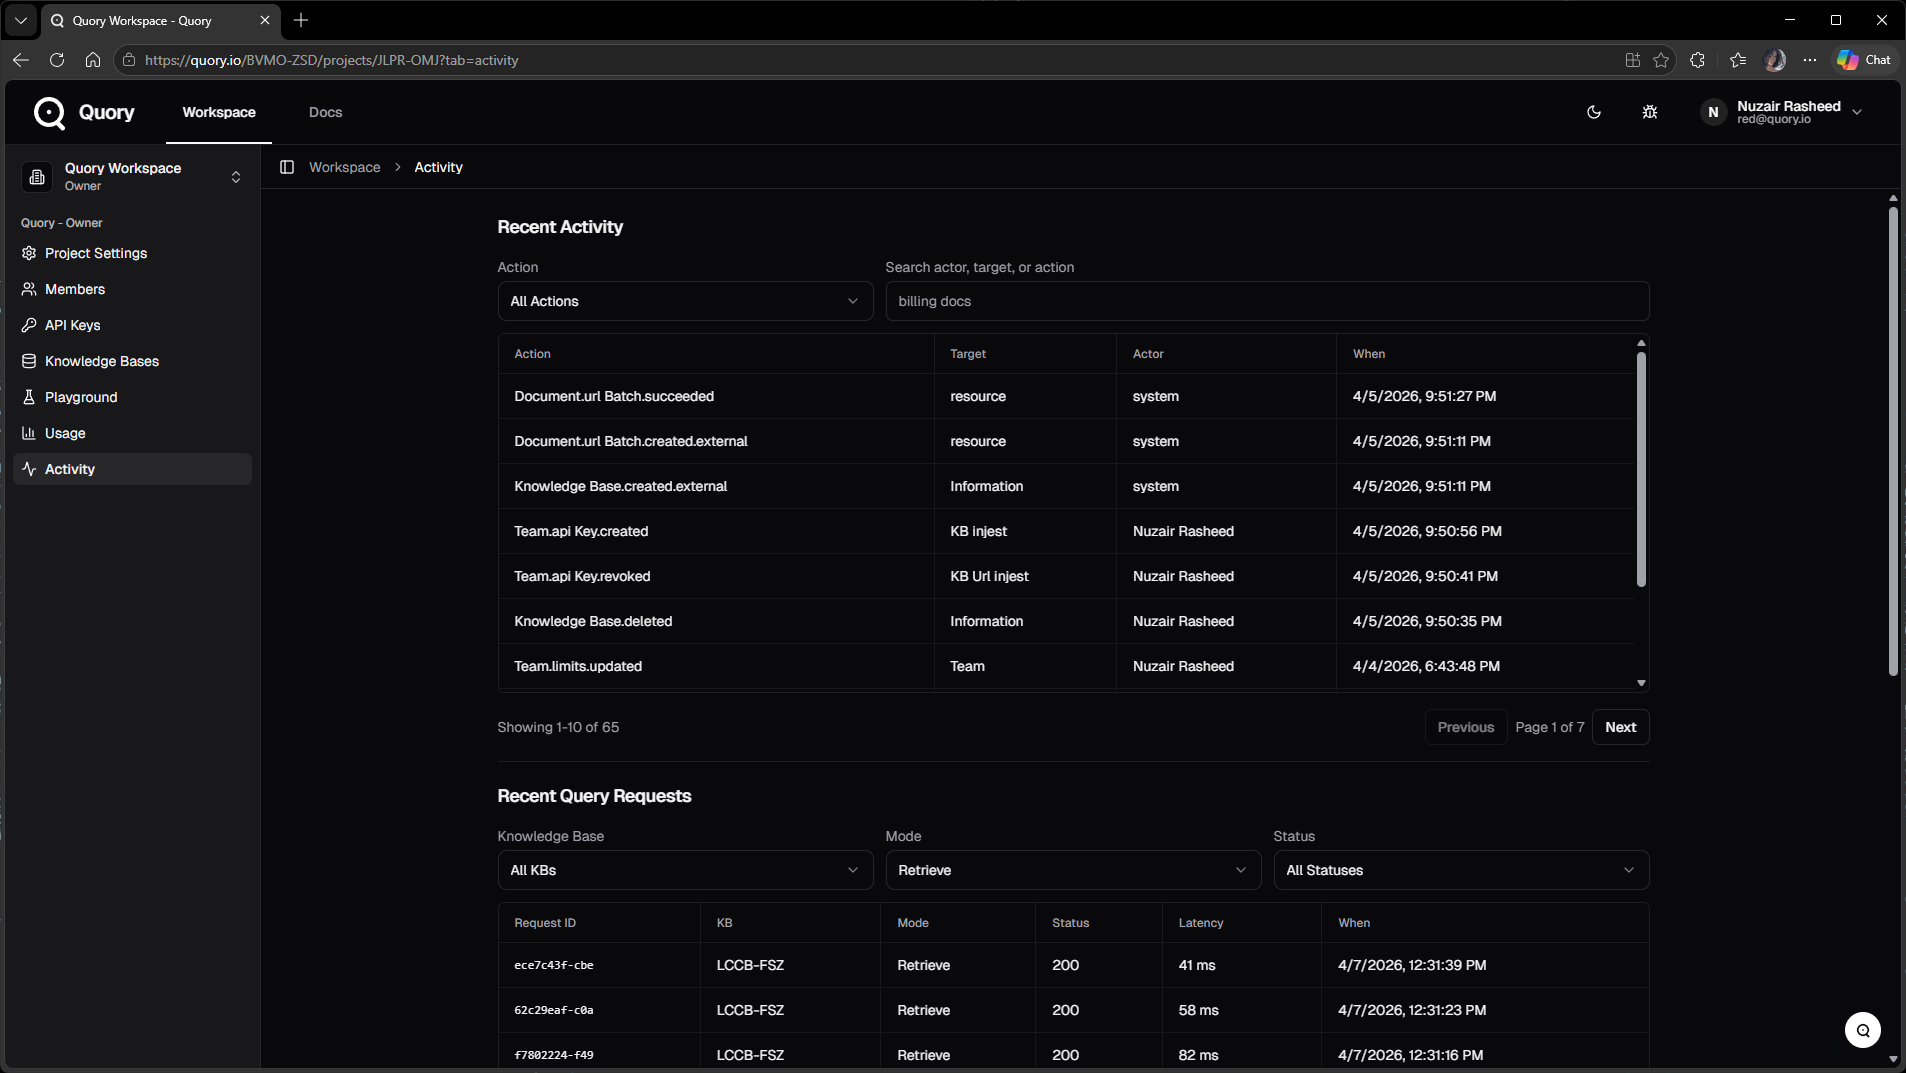Click the main page scrollbar

[1893, 440]
